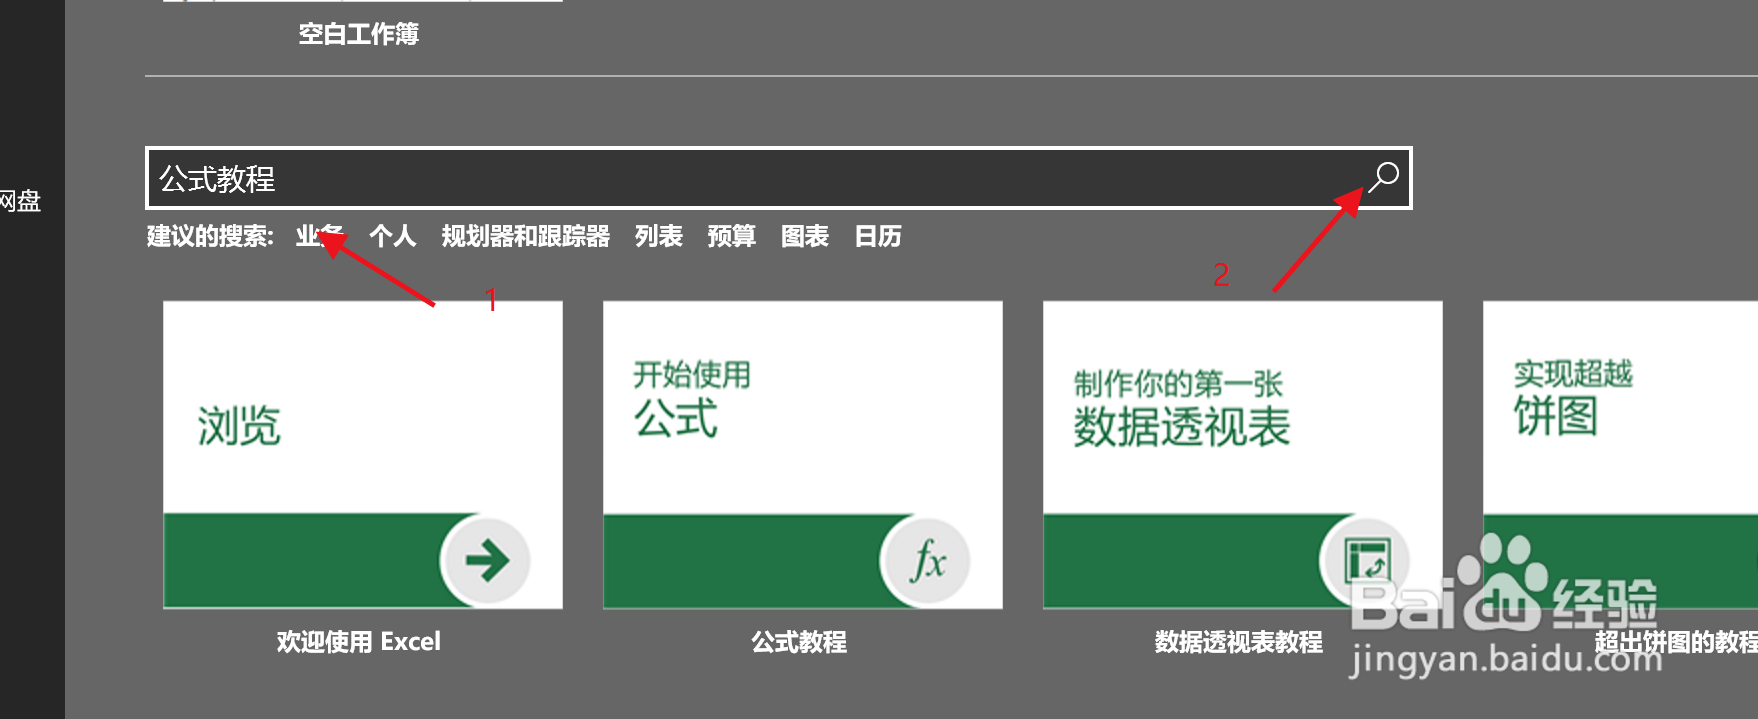Click the search box containing 公式教程
Image resolution: width=1758 pixels, height=719 pixels.
click(778, 178)
